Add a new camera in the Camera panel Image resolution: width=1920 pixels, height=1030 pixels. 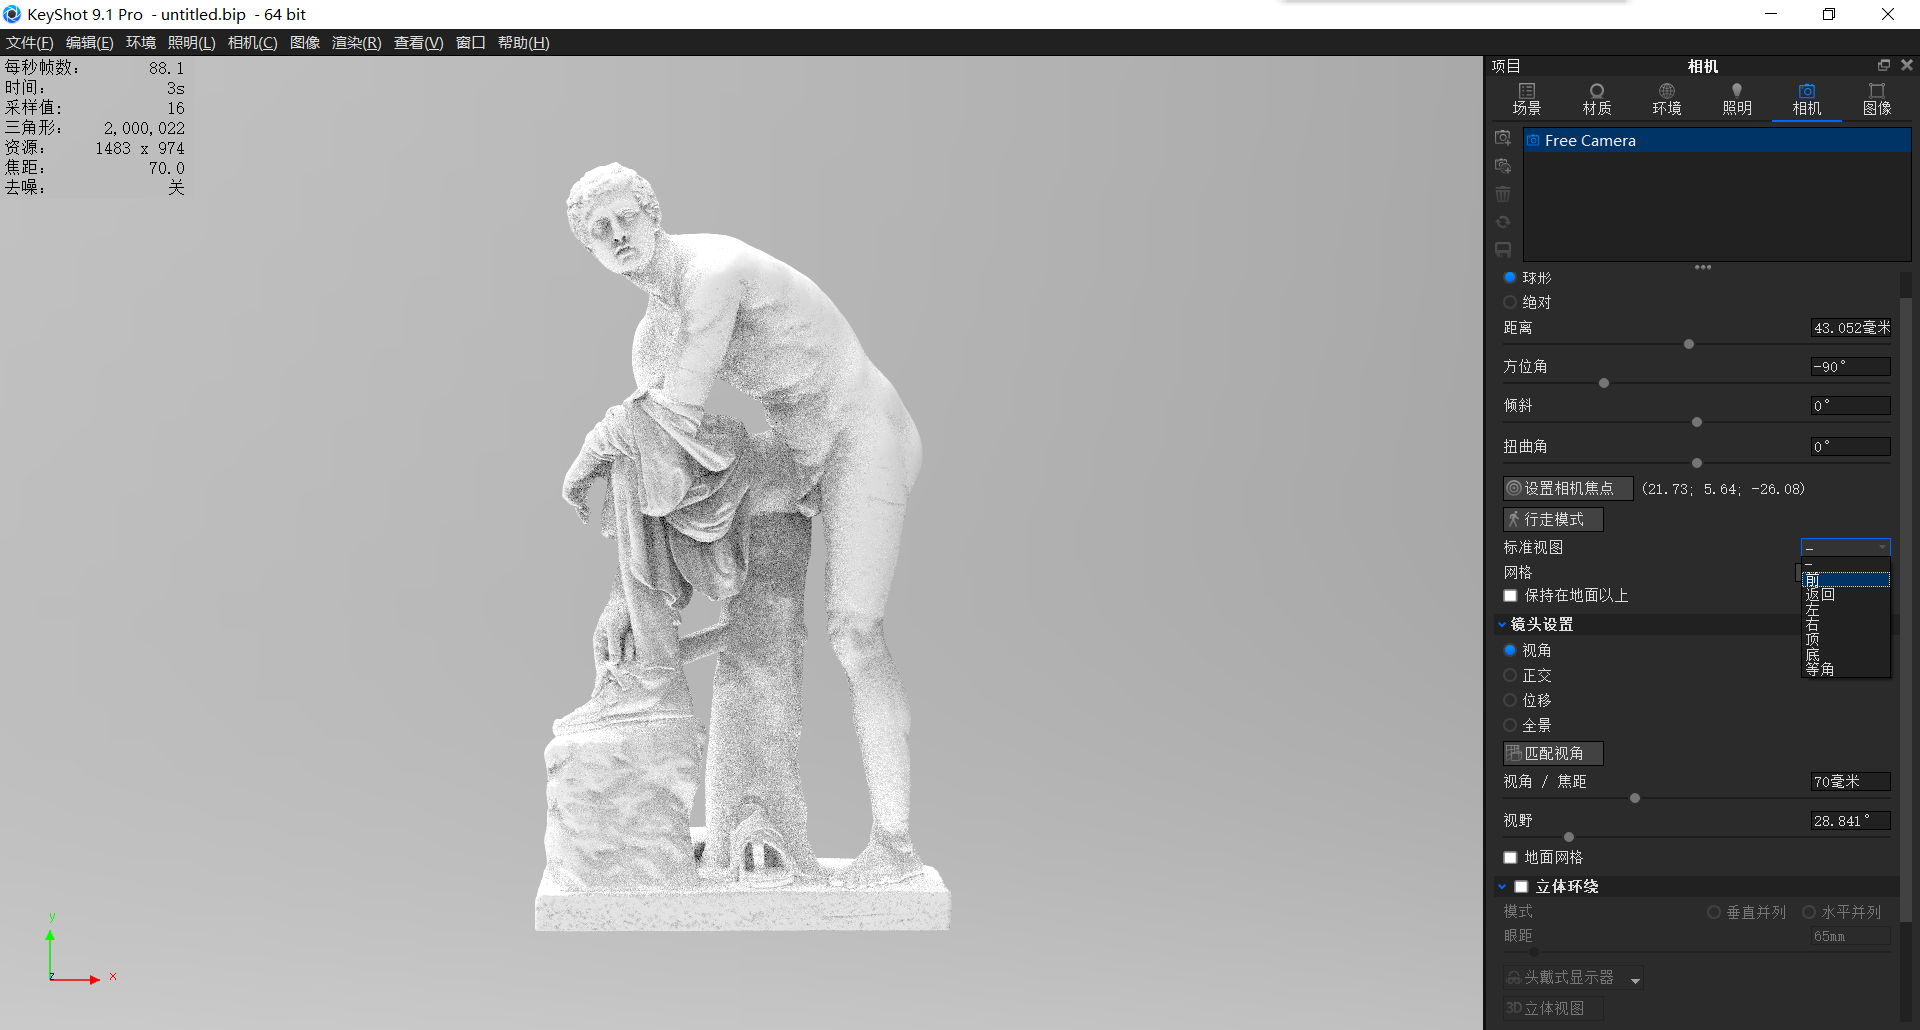click(x=1504, y=138)
